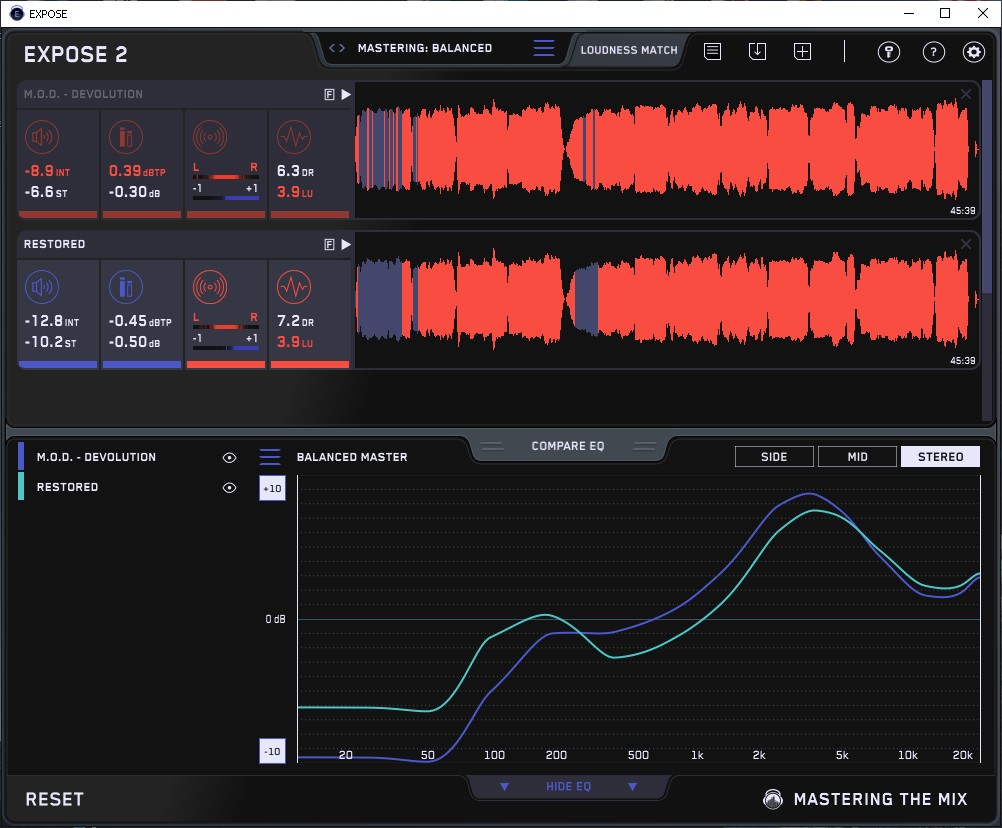
Task: Click the stereo field icon in Restored track
Action: 210,287
